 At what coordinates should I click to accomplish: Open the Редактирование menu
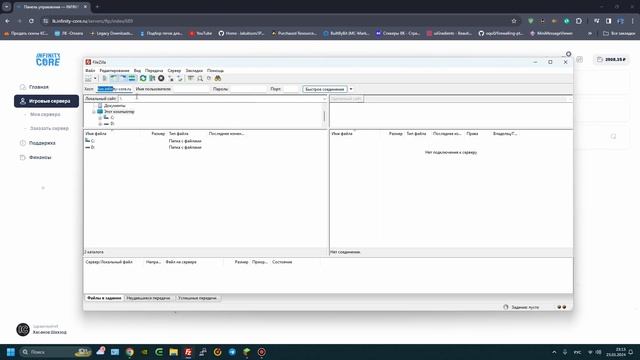[114, 71]
